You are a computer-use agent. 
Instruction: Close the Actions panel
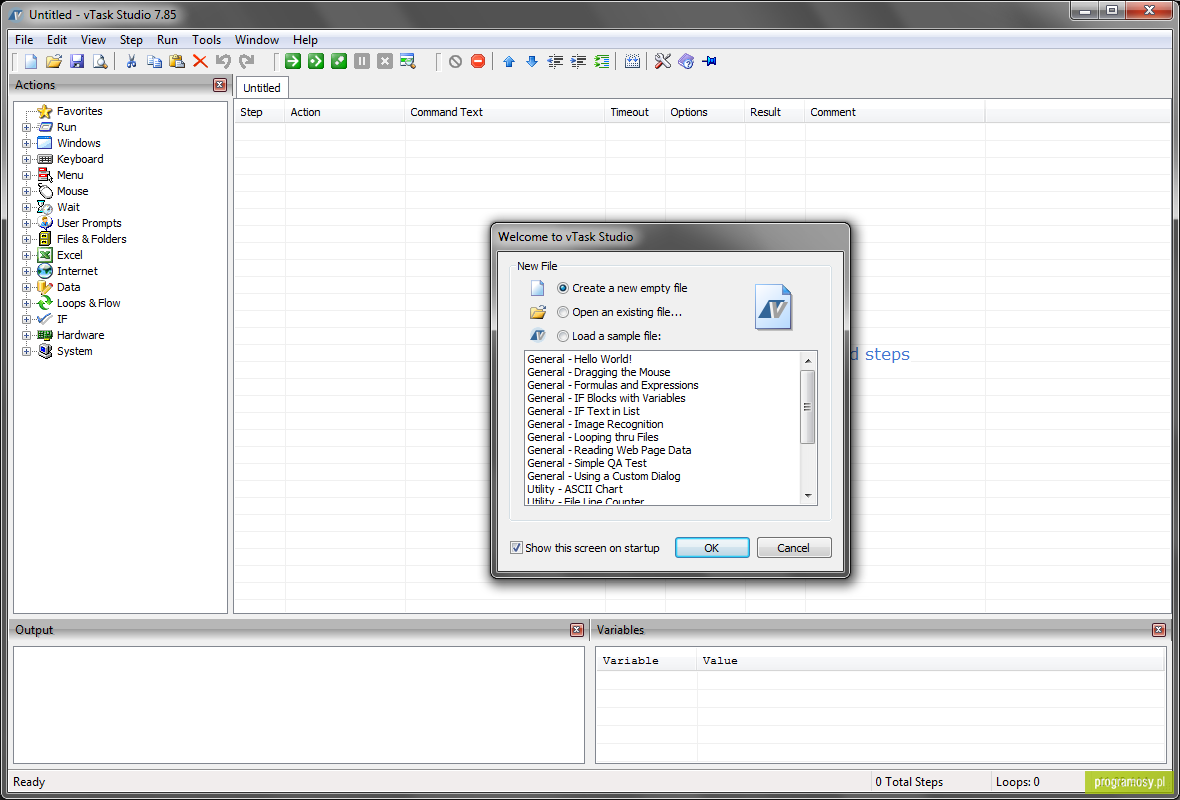click(x=220, y=85)
